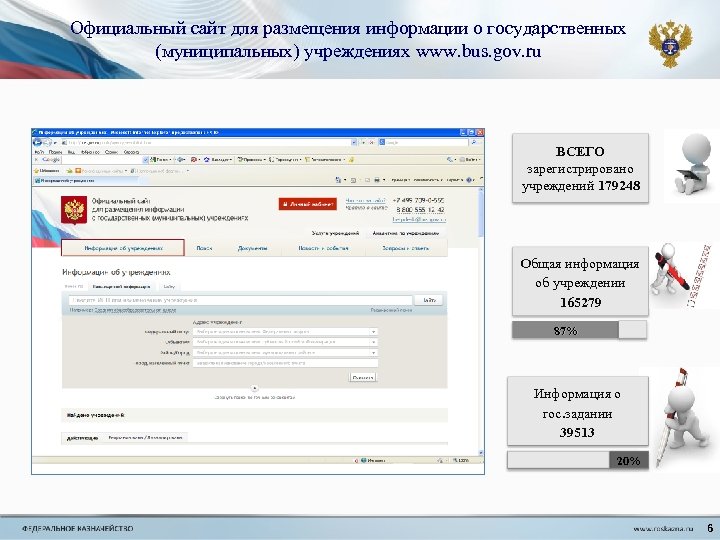The image size is (720, 540).
Task: Open the Избранное menu in the browser
Action: pyautogui.click(x=90, y=152)
